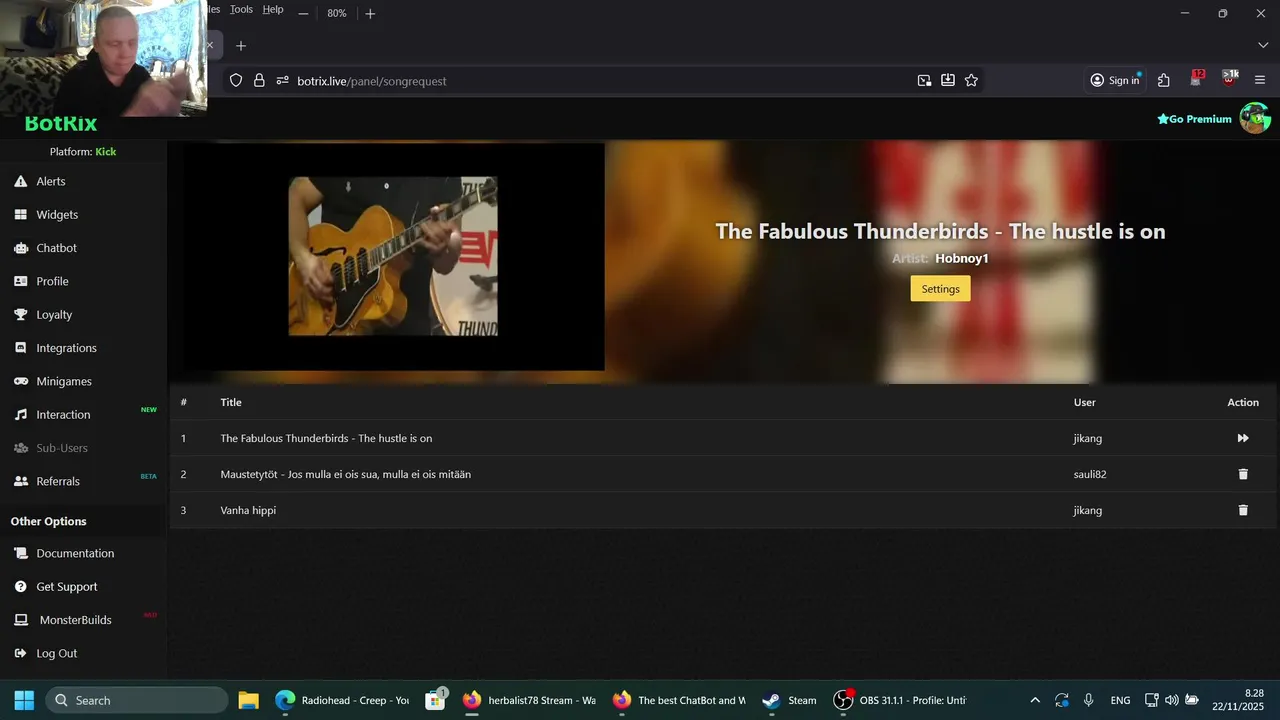Switch to Radiohead Creep Edge window

(x=343, y=700)
